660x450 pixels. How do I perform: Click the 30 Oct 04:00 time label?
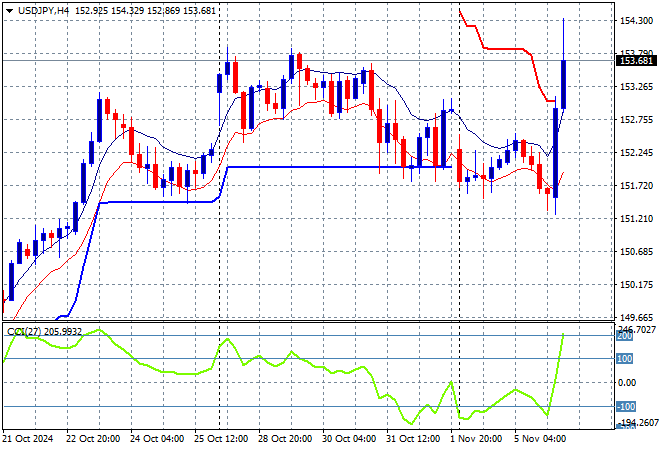point(349,439)
